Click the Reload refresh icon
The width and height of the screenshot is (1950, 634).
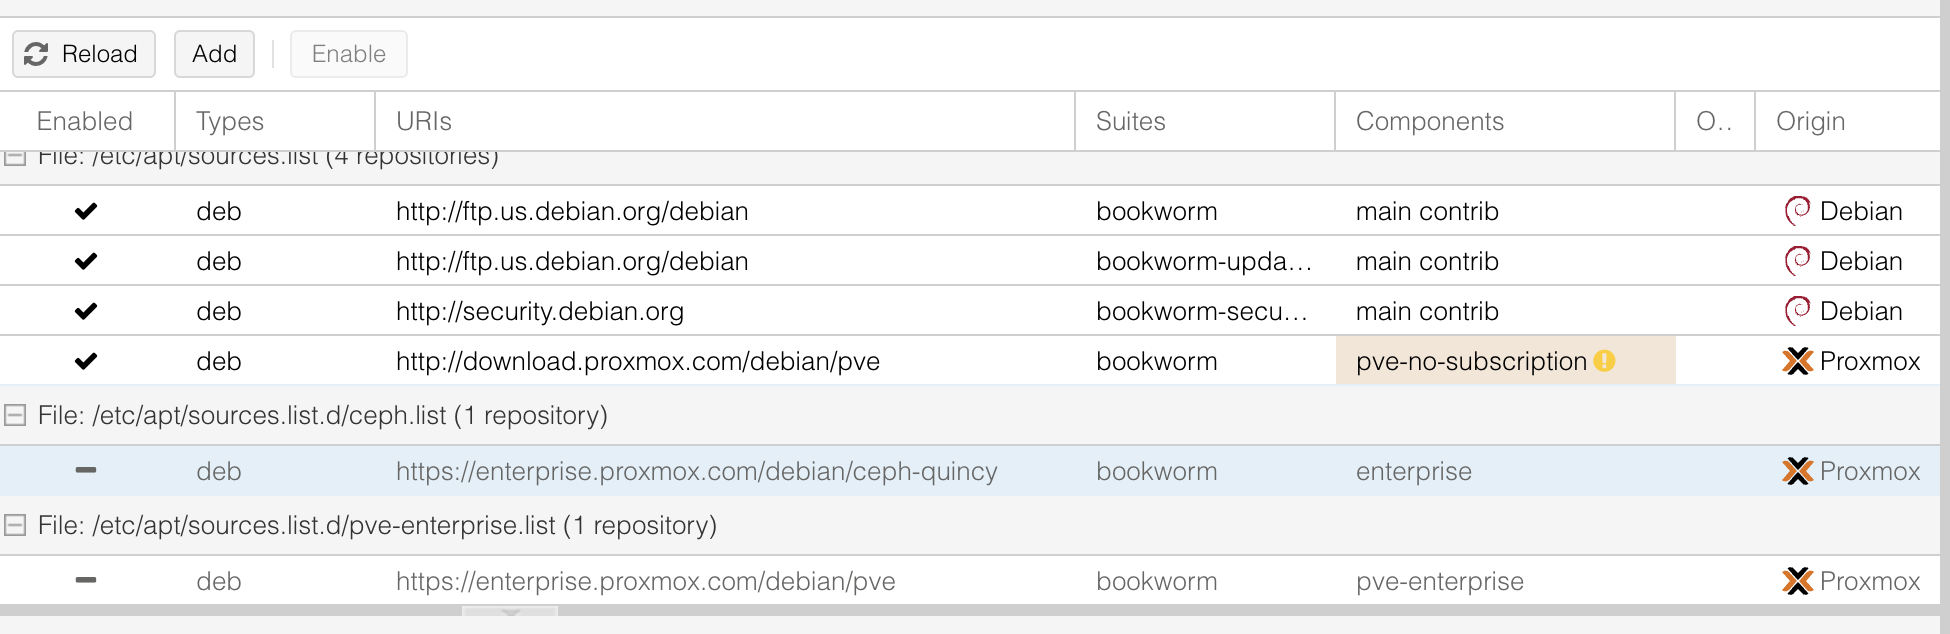[37, 54]
